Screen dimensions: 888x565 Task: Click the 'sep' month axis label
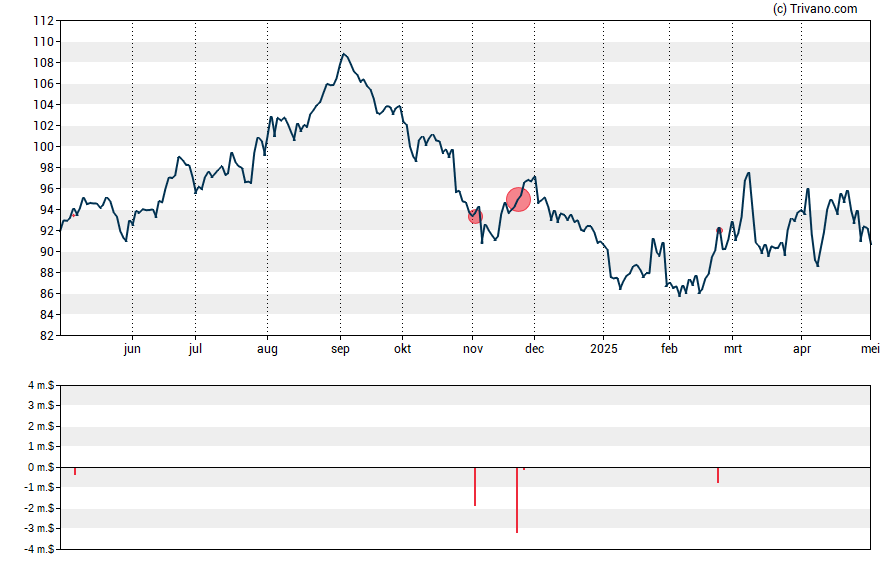point(340,349)
